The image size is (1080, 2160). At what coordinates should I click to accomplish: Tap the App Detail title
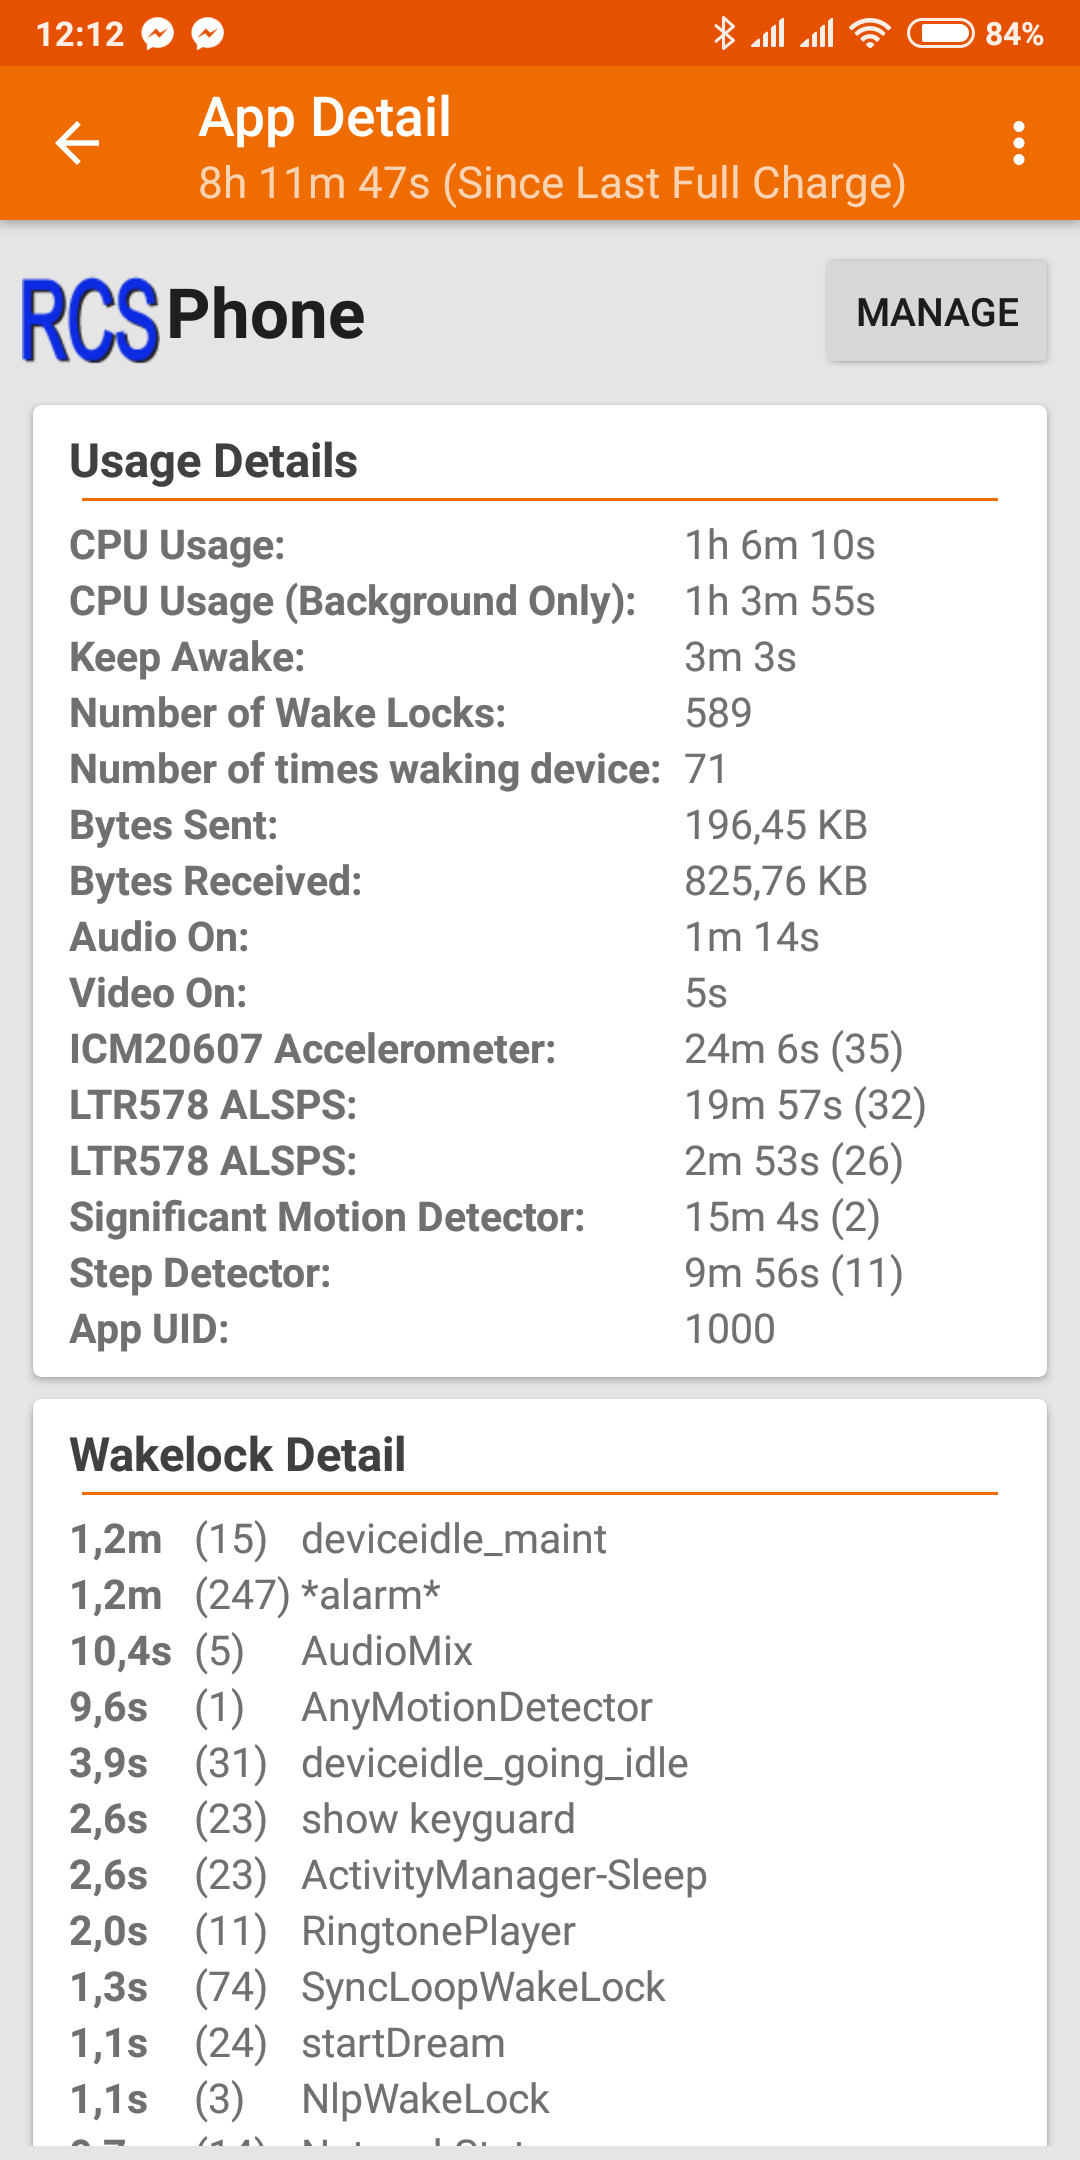pos(325,118)
